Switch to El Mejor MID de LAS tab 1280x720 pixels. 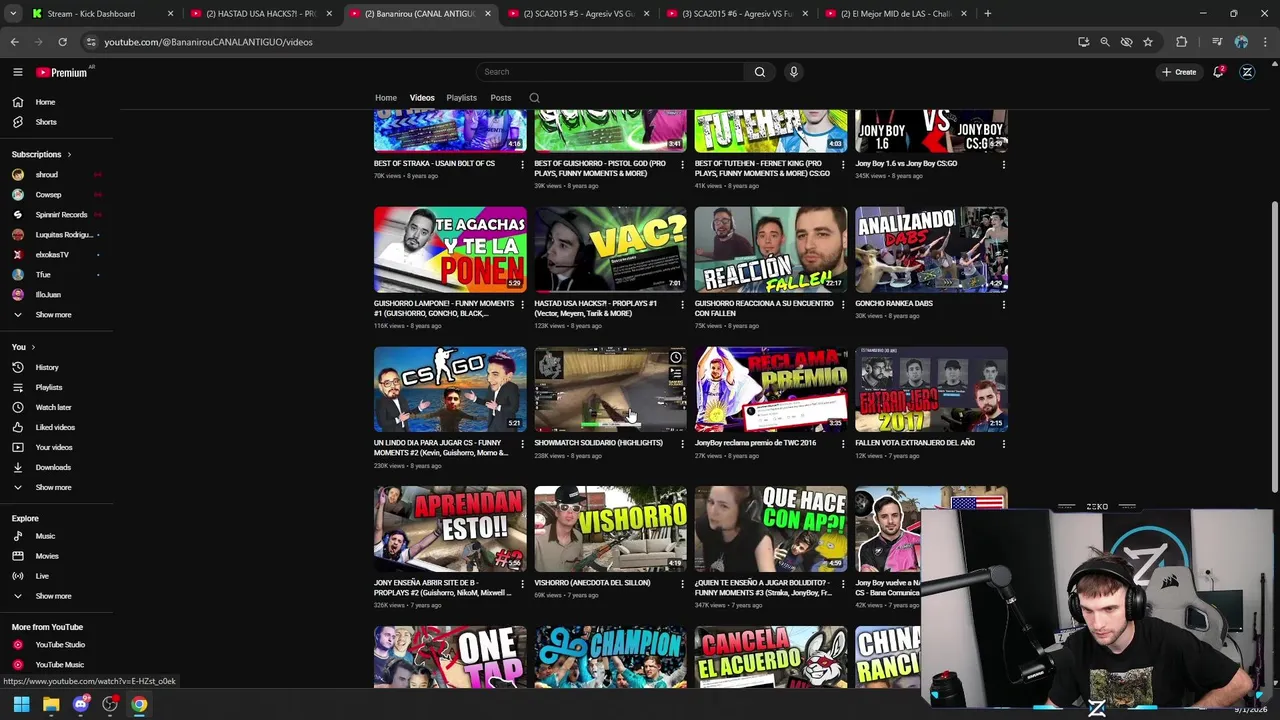coord(897,13)
